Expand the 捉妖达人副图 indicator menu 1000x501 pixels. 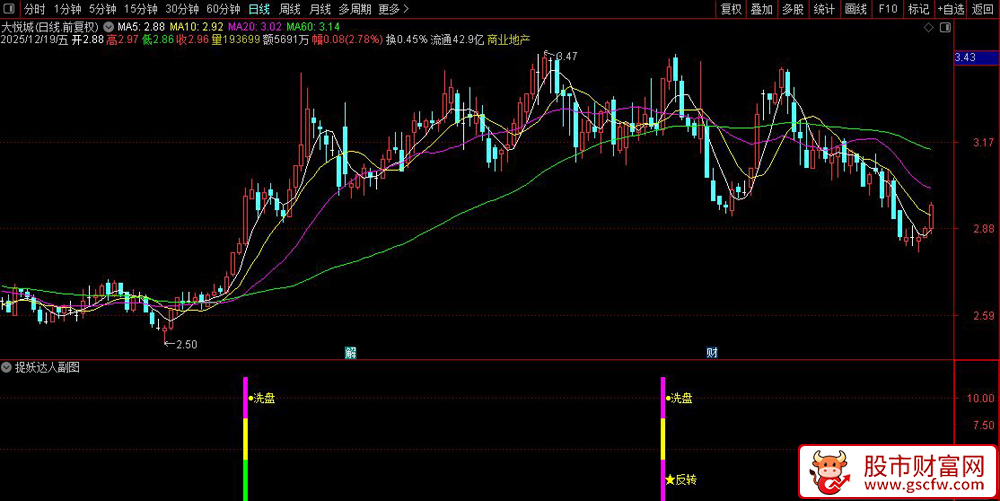pos(7,367)
